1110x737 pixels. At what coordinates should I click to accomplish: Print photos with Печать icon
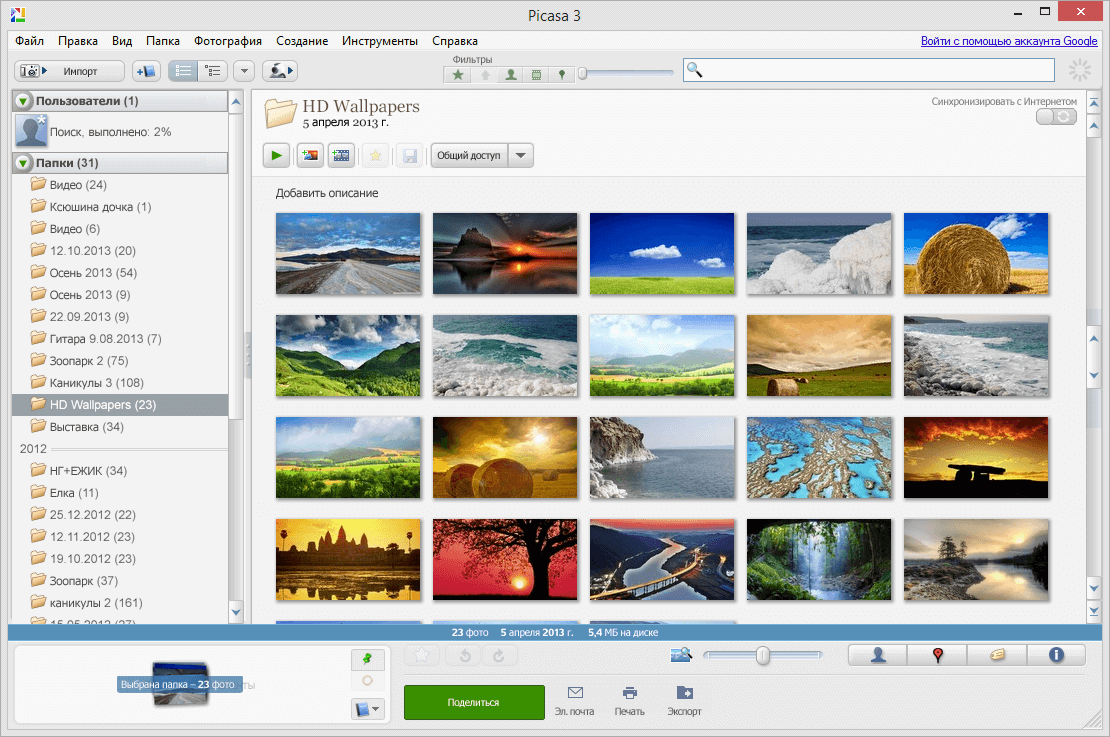[x=629, y=701]
